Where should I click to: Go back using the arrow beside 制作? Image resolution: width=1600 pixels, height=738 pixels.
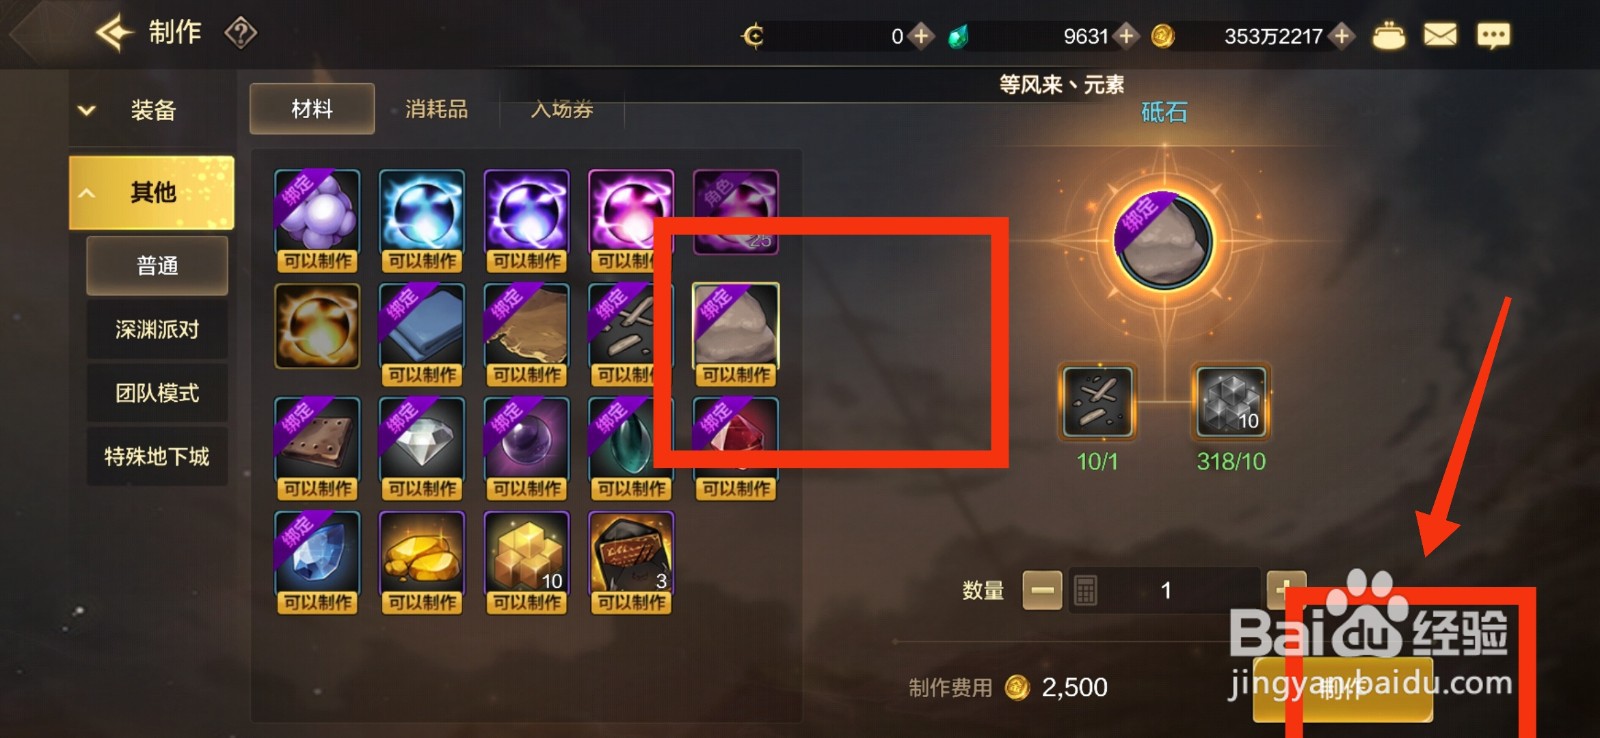[x=113, y=32]
